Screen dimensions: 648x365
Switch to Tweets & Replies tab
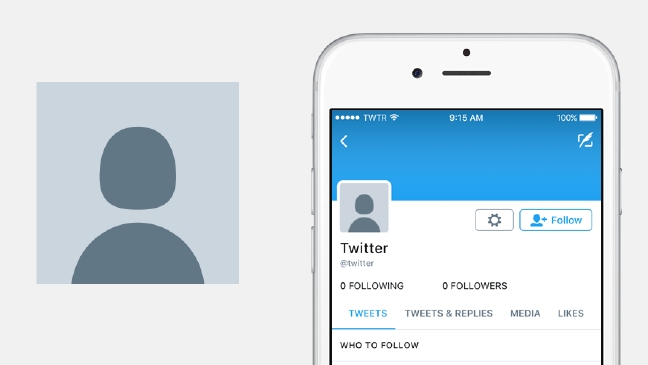tap(449, 313)
